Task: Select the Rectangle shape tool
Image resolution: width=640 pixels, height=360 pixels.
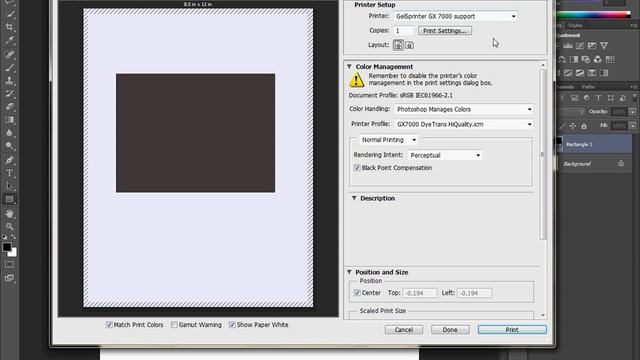Action: [9, 200]
